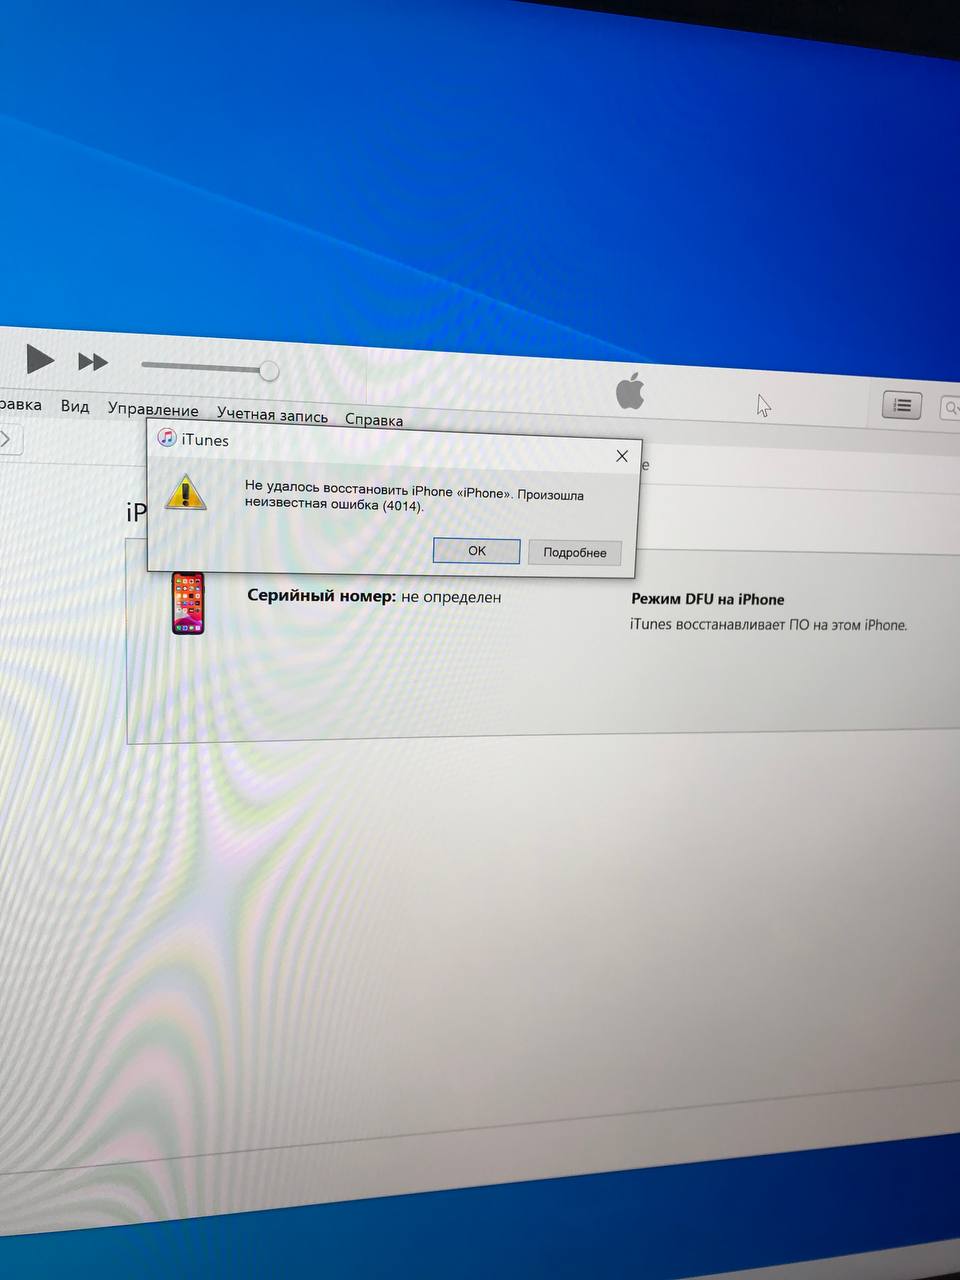Click the forward navigation arrow

click(6, 439)
